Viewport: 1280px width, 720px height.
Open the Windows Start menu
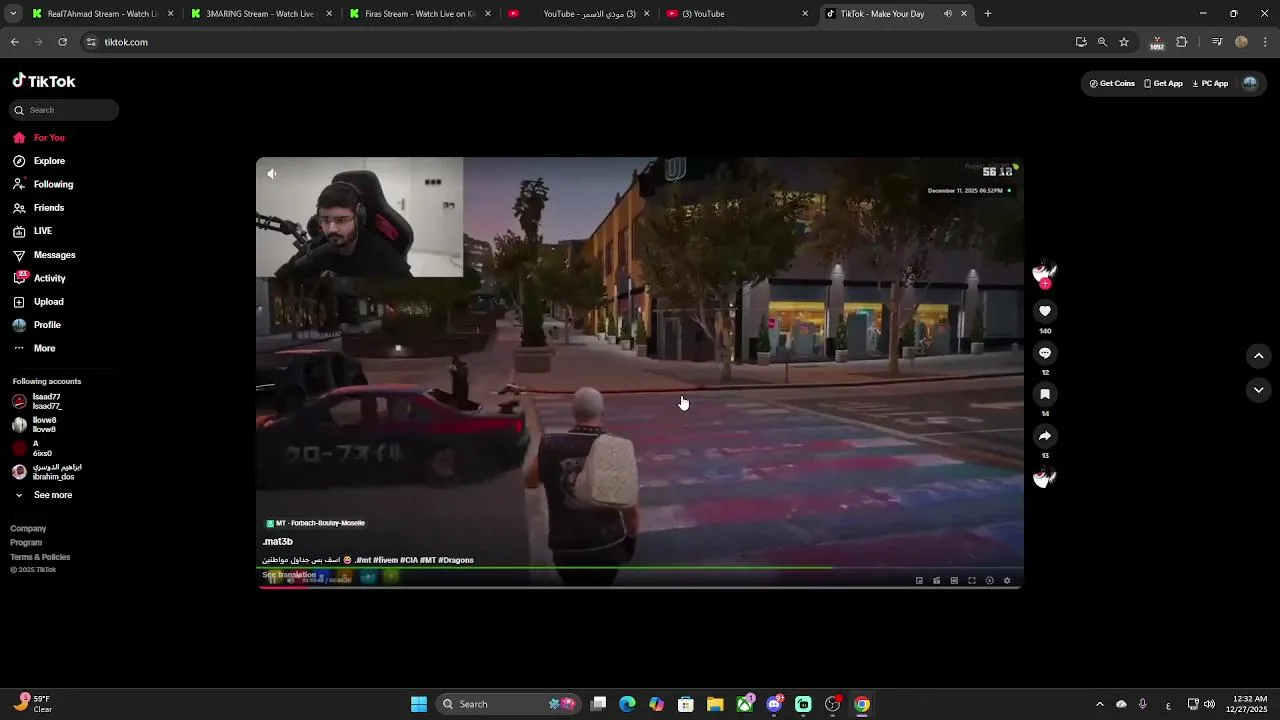click(419, 704)
